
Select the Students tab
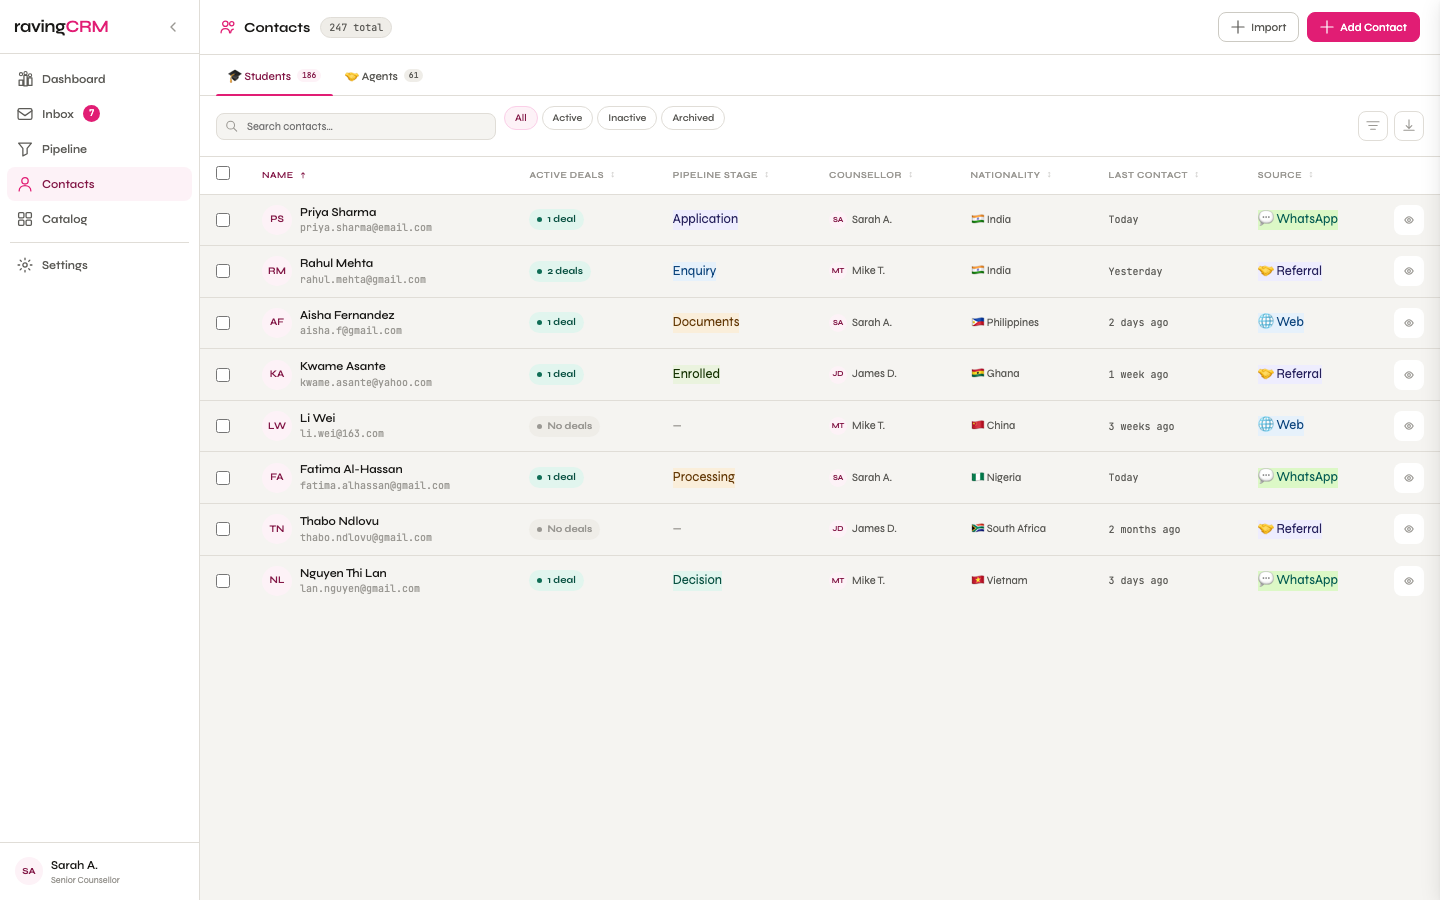click(267, 75)
